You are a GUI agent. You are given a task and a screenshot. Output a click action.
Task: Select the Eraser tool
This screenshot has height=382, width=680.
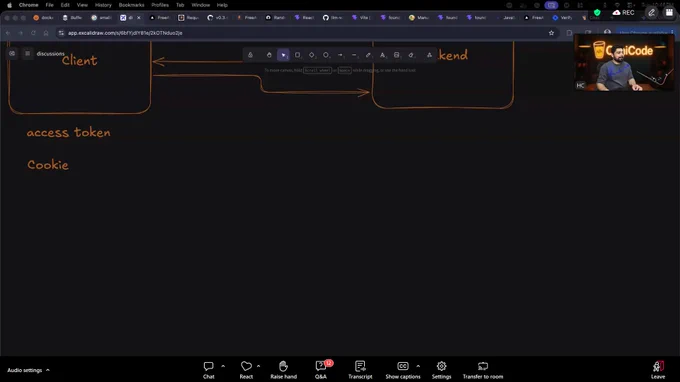point(411,55)
